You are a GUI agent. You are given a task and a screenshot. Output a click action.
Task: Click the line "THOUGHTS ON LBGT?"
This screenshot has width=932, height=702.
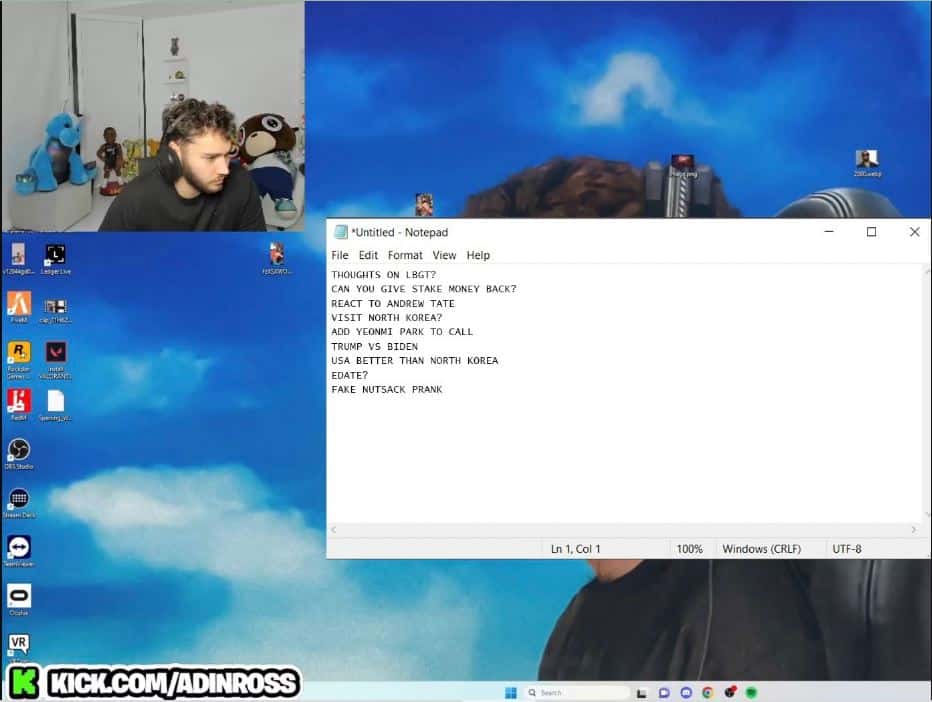383,275
